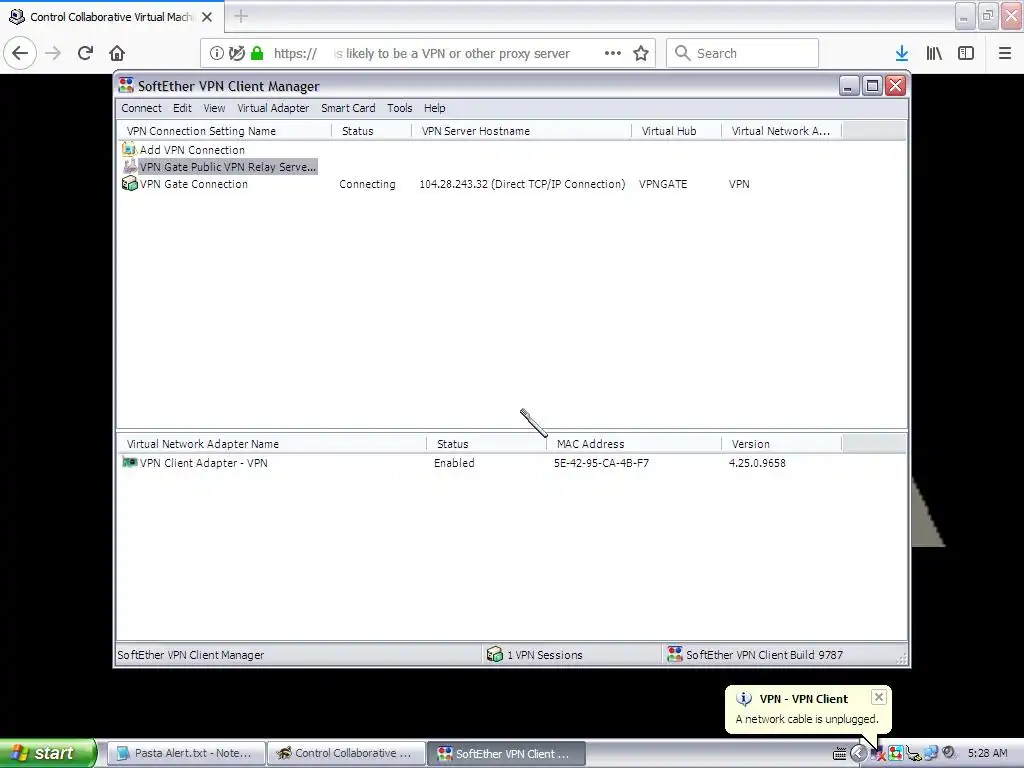The image size is (1024, 768).
Task: Click the VPNGATE hub cell
Action: [663, 184]
